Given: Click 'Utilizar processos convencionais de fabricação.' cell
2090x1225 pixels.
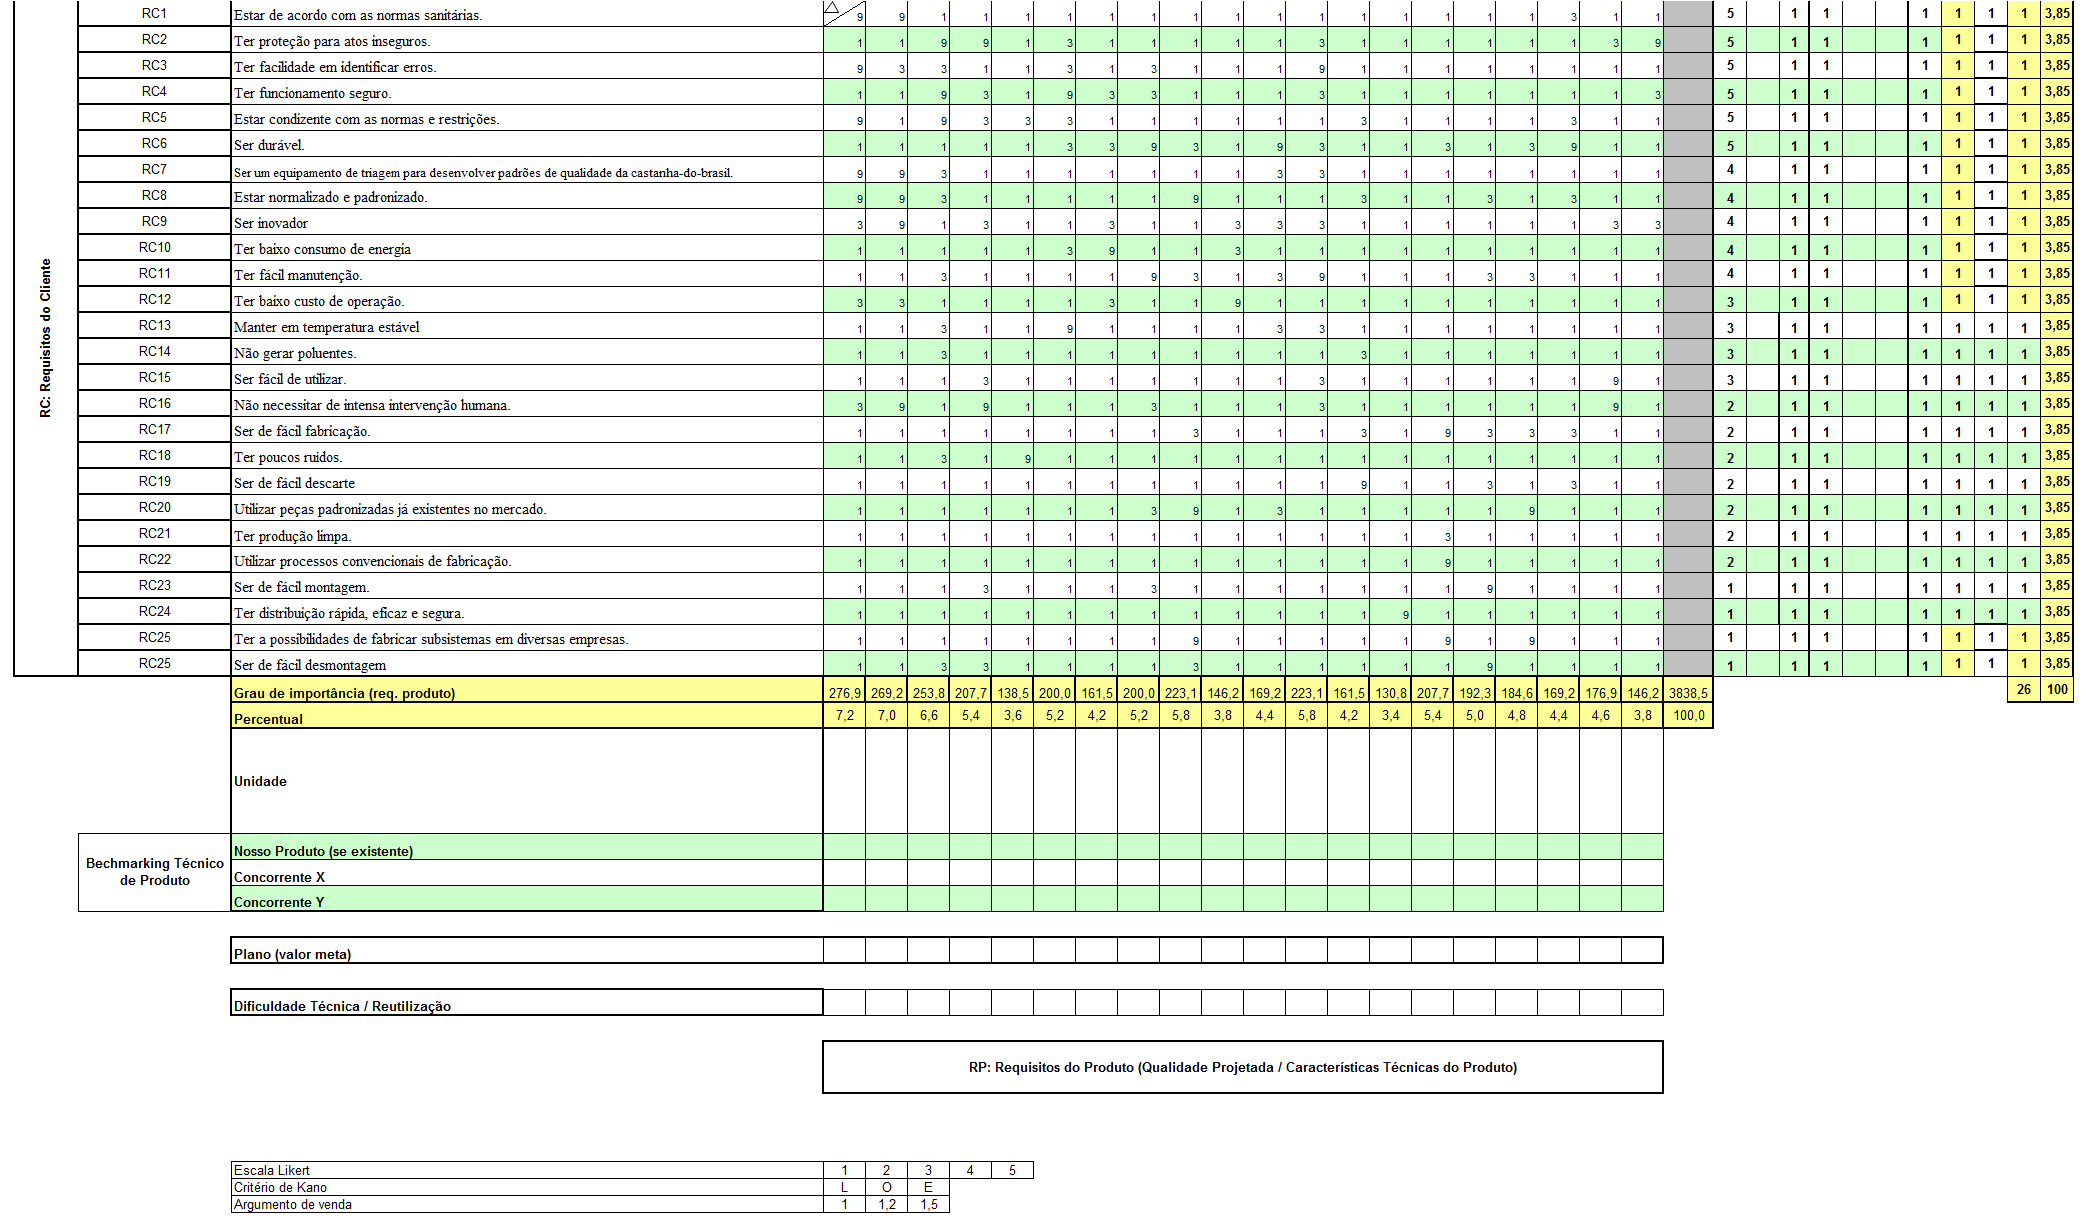Looking at the screenshot, I should pos(527,560).
